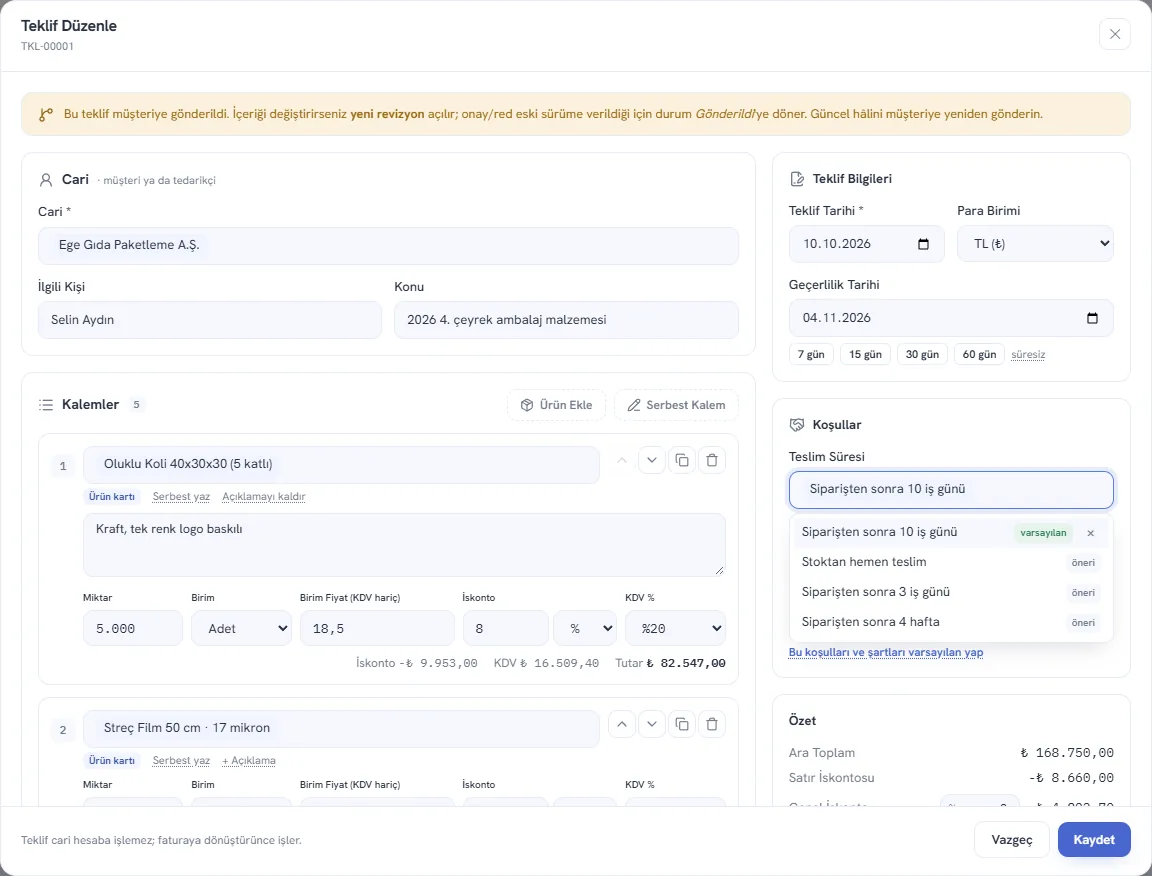Open the Para Birimi currency dropdown
This screenshot has width=1152, height=876.
pos(1035,244)
